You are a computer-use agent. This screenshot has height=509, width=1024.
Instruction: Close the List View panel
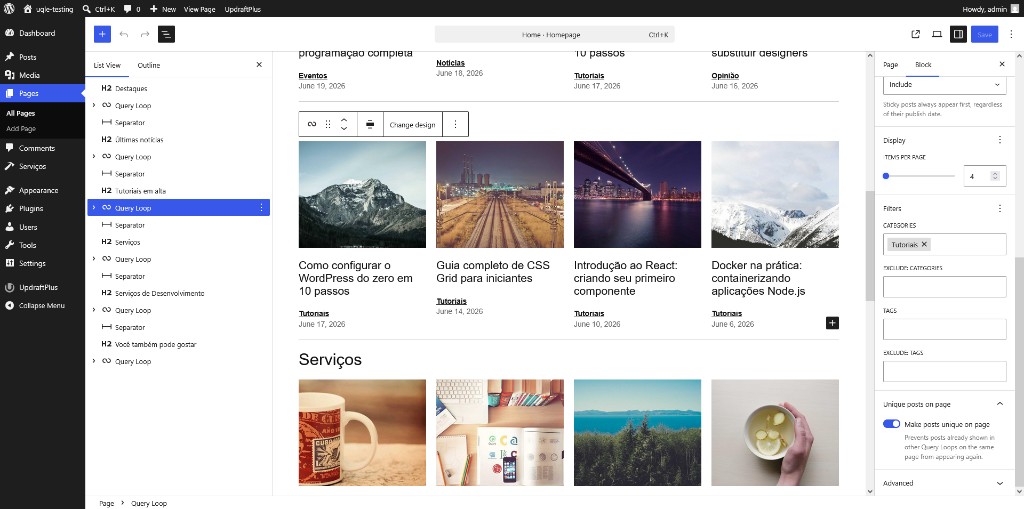[x=259, y=65]
